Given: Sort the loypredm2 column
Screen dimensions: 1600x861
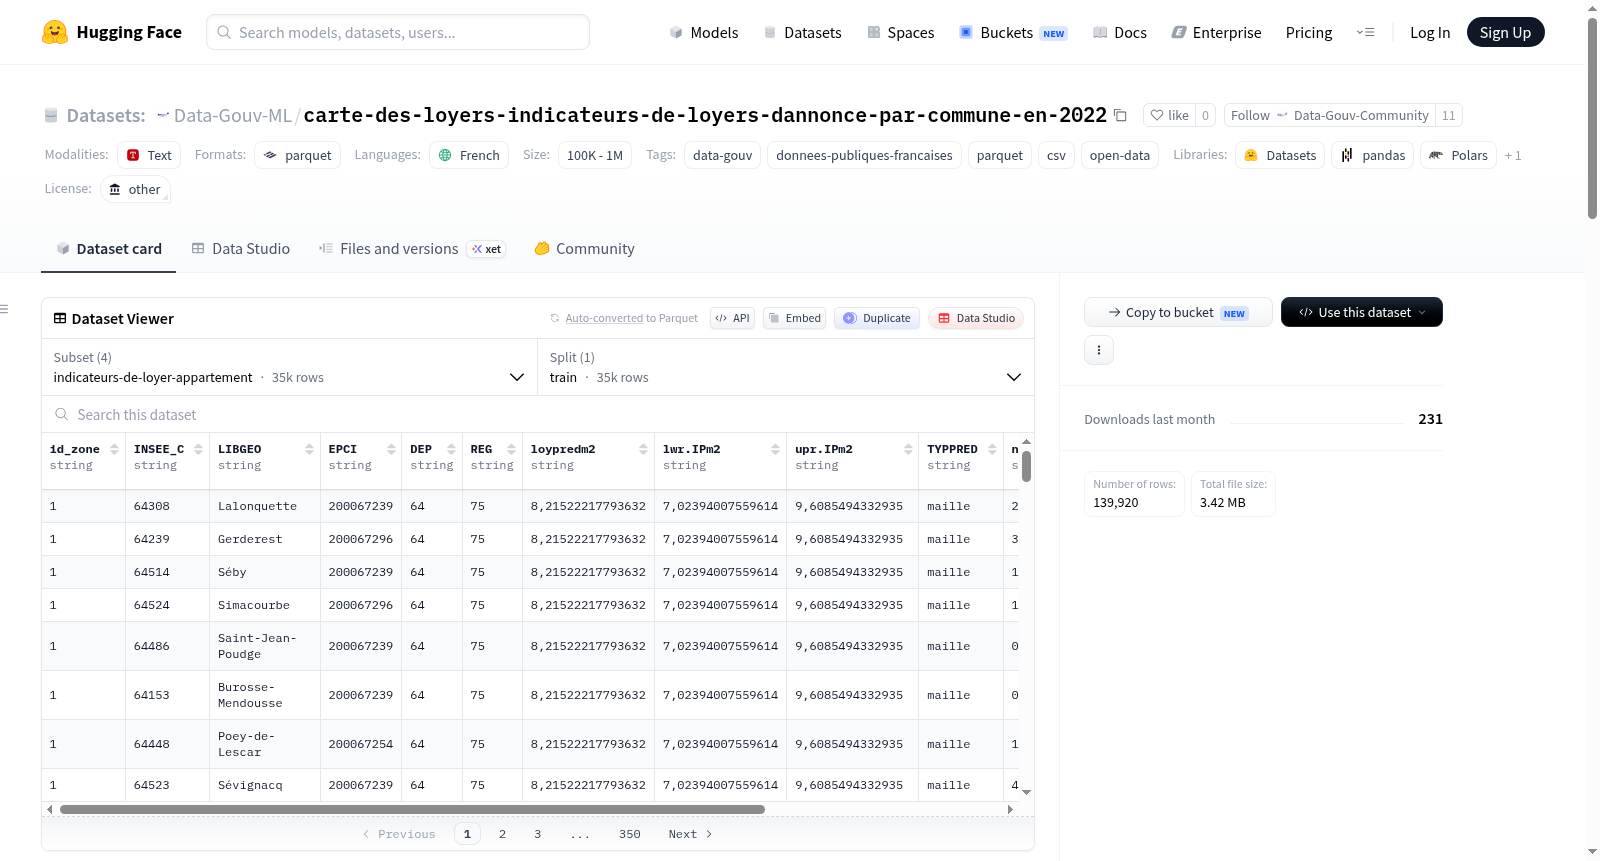Looking at the screenshot, I should 643,449.
